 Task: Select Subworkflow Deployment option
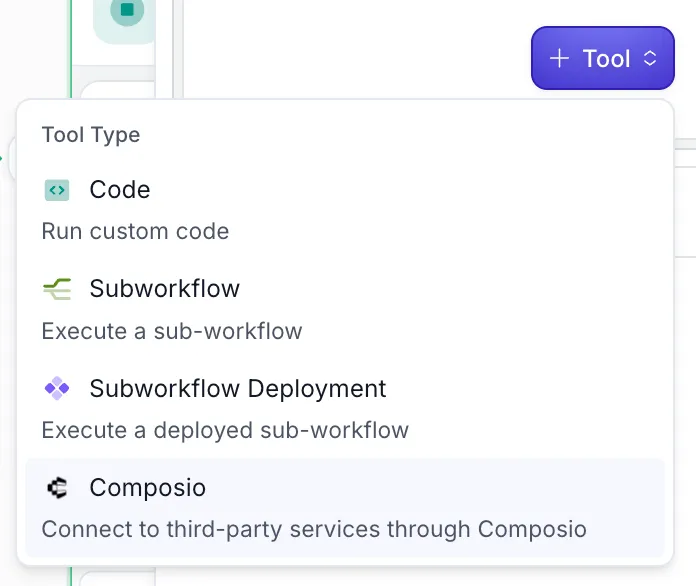click(x=345, y=409)
